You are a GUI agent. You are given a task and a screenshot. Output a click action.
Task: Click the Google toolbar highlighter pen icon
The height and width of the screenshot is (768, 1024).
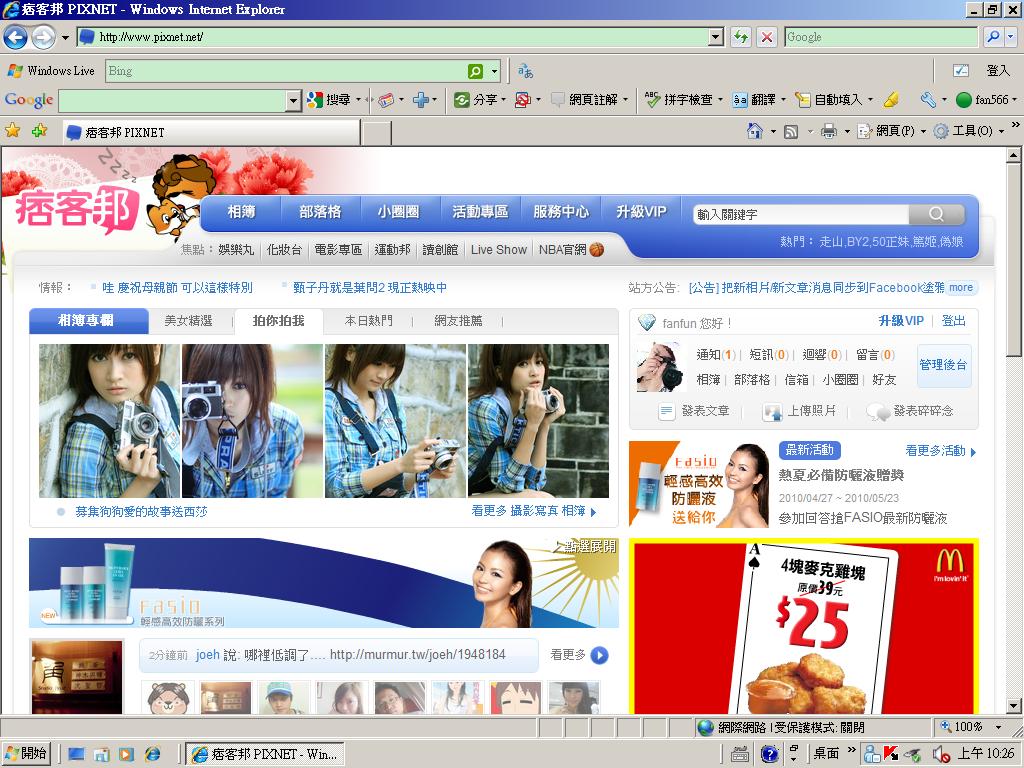coord(891,99)
